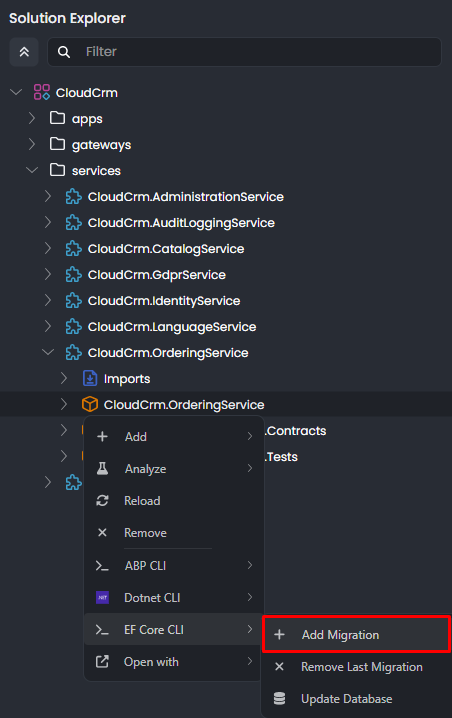The height and width of the screenshot is (718, 452).
Task: Expand the CloudCrm.CatalogService node
Action: click(48, 249)
